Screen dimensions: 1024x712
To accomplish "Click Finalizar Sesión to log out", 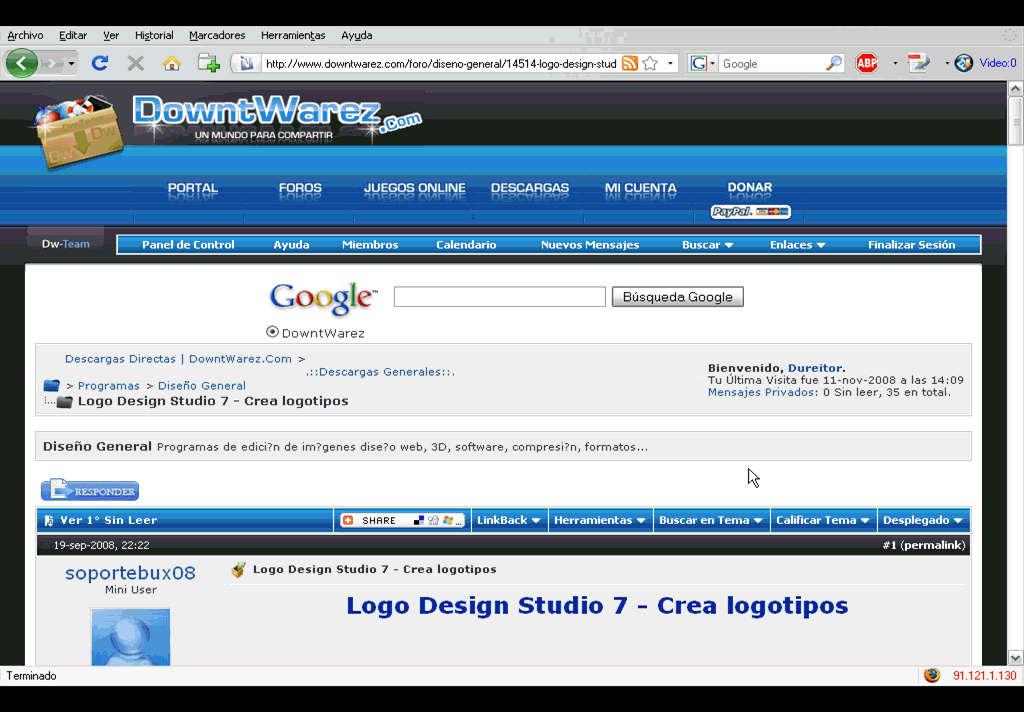I will pyautogui.click(x=912, y=245).
